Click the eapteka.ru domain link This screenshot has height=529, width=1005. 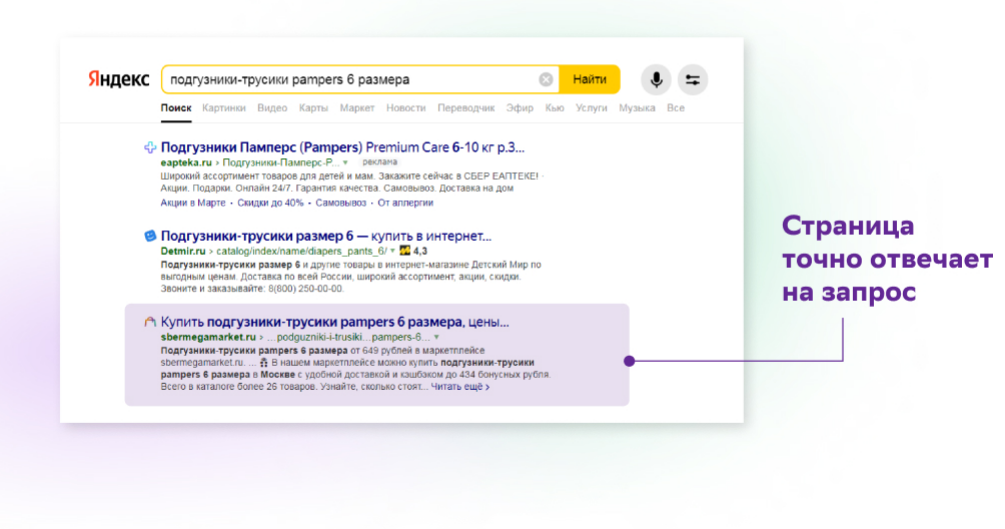pyautogui.click(x=186, y=163)
